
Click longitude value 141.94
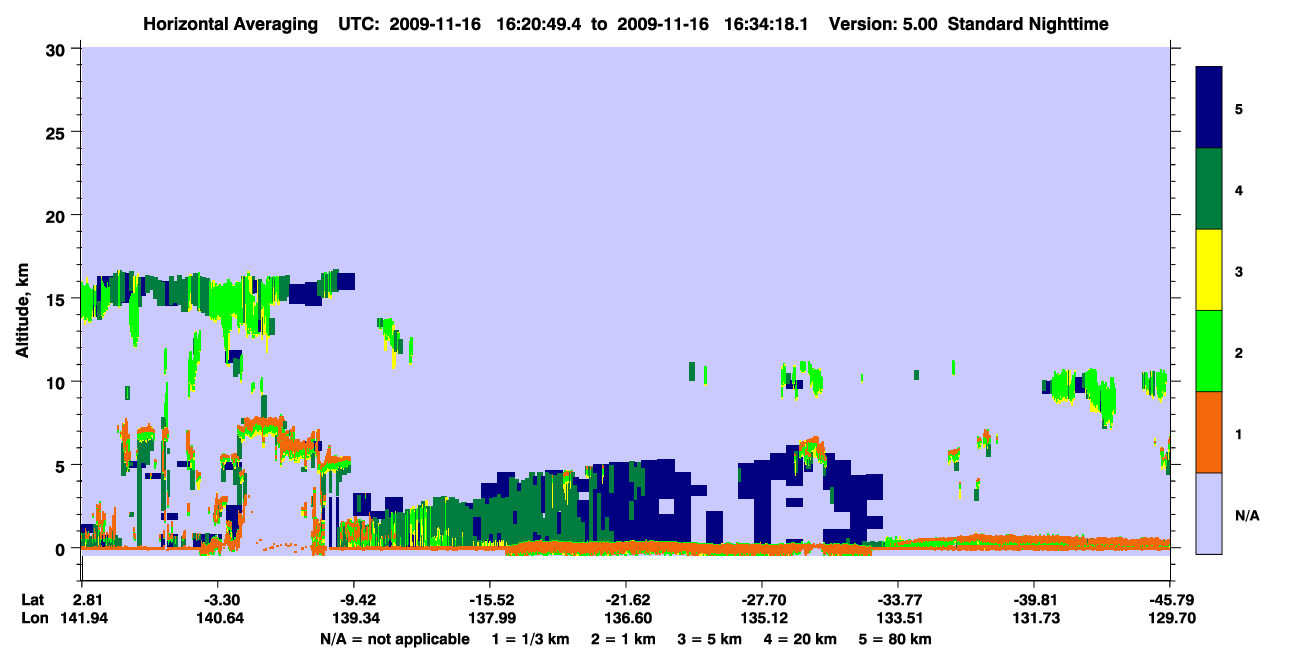click(x=82, y=618)
